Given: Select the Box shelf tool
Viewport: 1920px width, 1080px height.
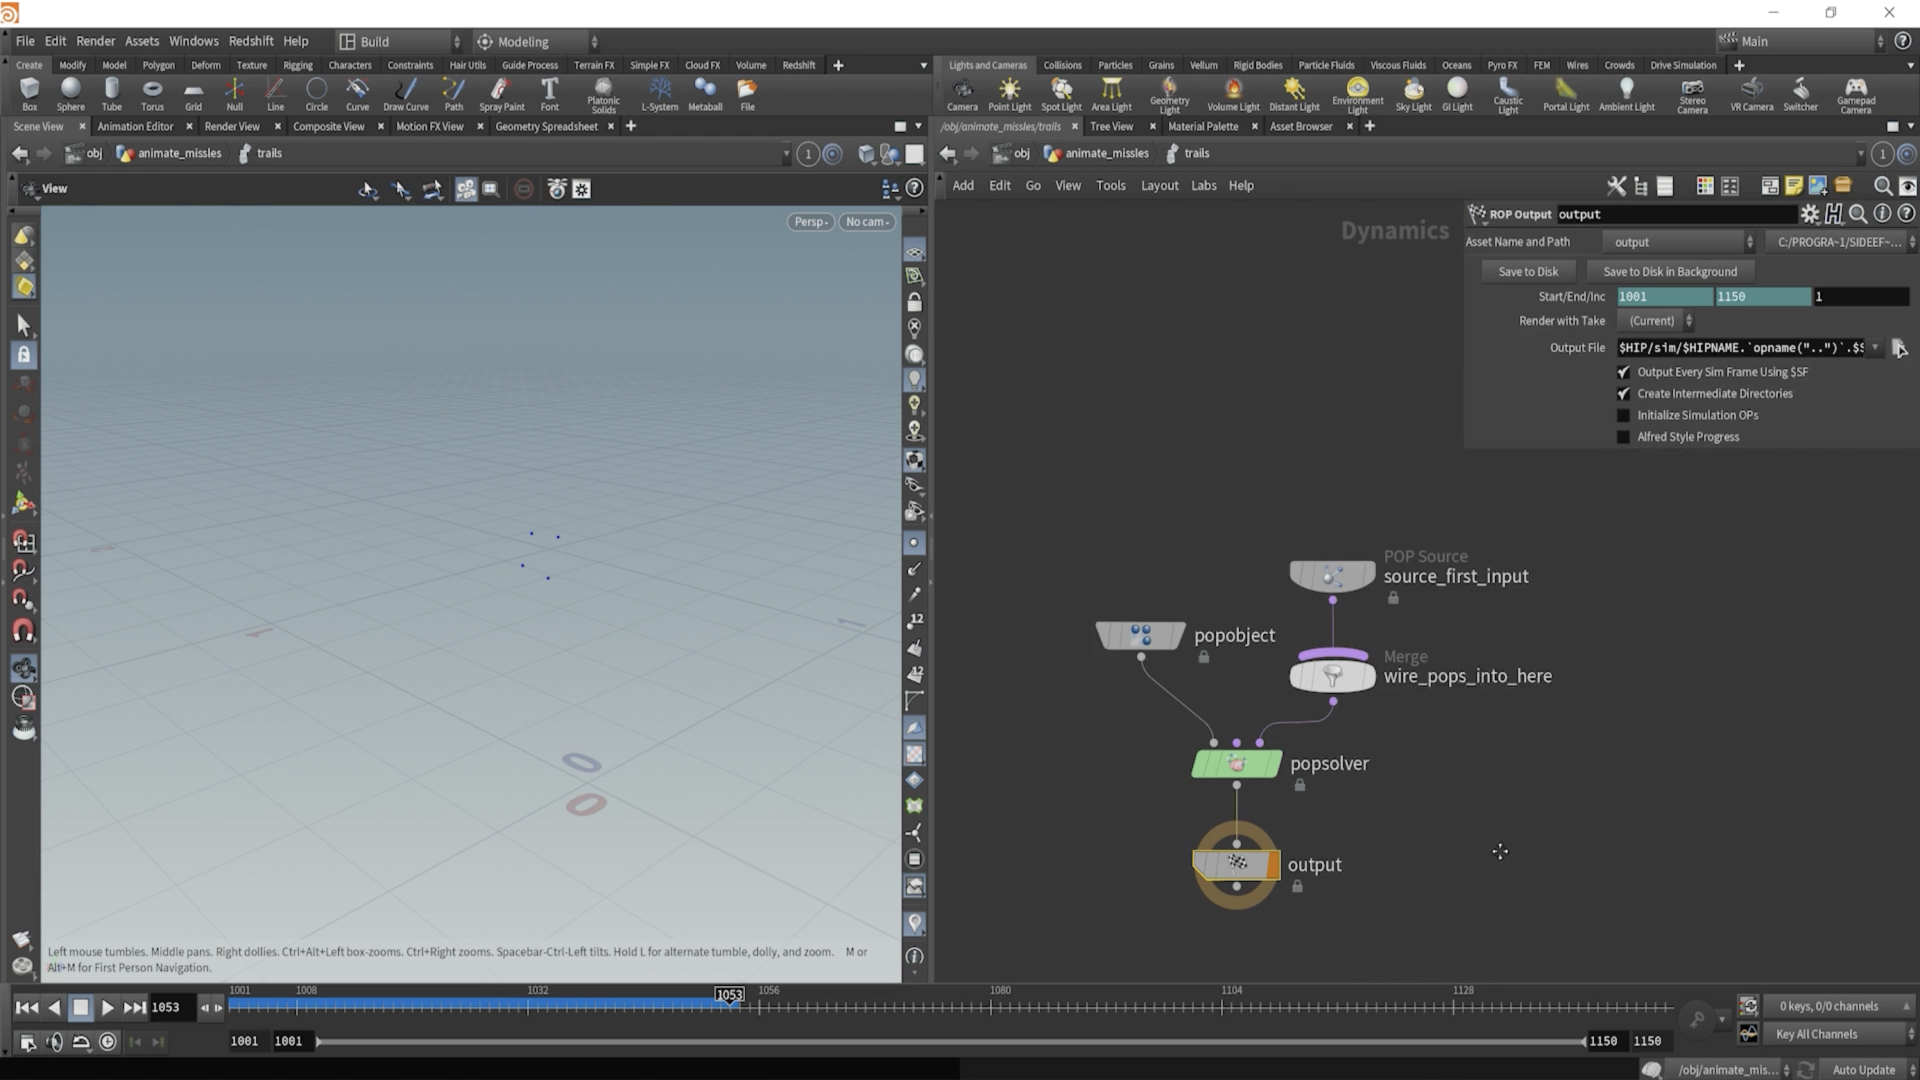Looking at the screenshot, I should point(29,94).
